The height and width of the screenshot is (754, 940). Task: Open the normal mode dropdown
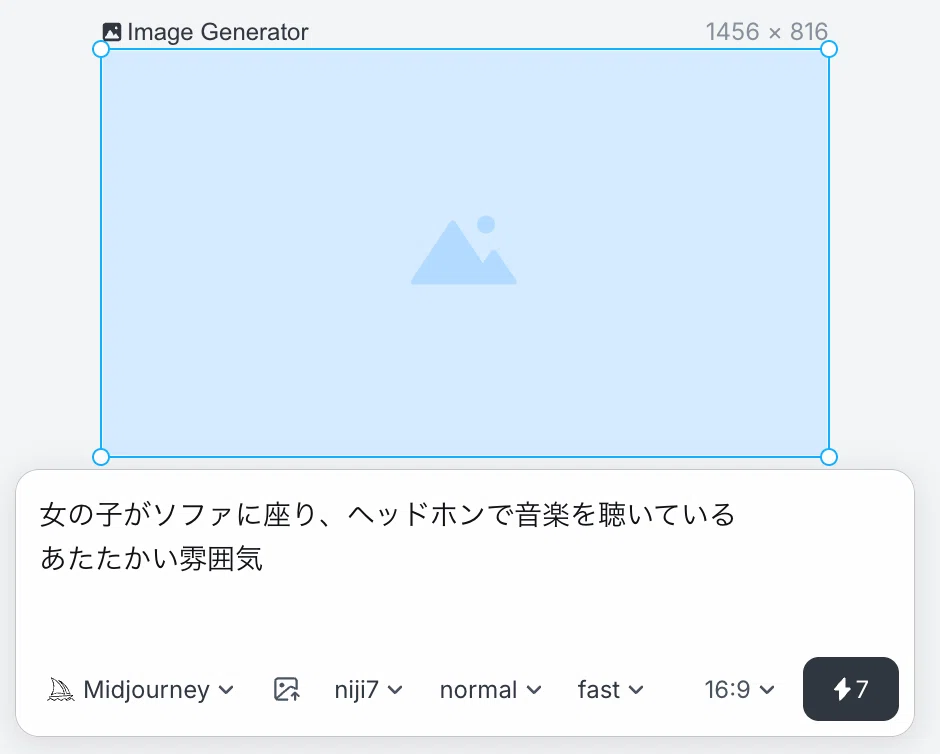[x=490, y=689]
